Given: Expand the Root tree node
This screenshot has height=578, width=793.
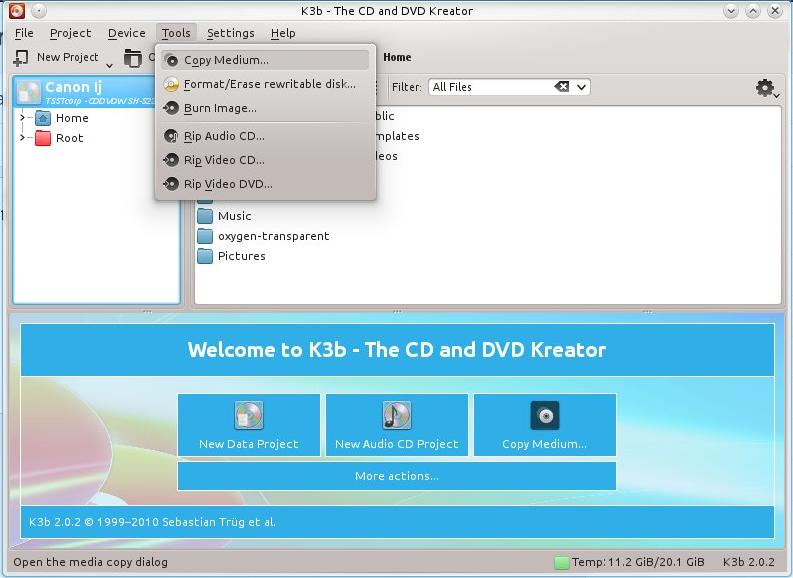Looking at the screenshot, I should click(22, 138).
